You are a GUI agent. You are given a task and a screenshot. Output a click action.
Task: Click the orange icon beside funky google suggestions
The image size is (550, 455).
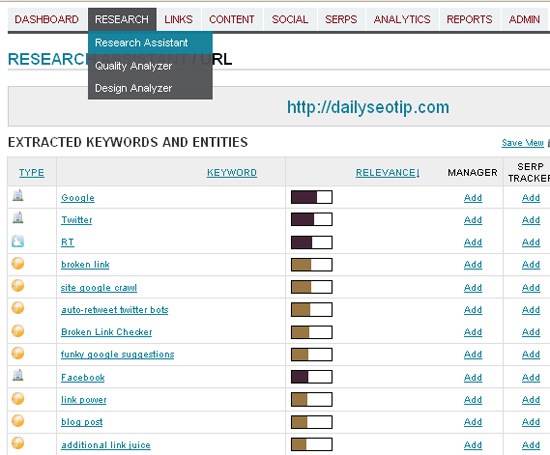tap(18, 353)
